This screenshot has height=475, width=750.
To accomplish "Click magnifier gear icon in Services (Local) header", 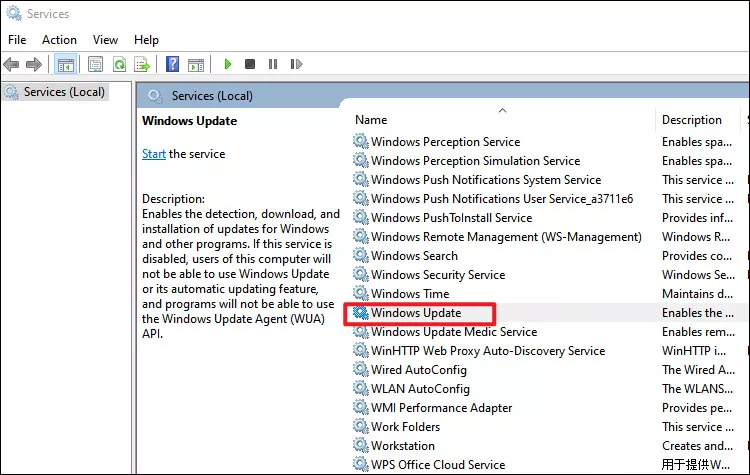I will coord(154,96).
